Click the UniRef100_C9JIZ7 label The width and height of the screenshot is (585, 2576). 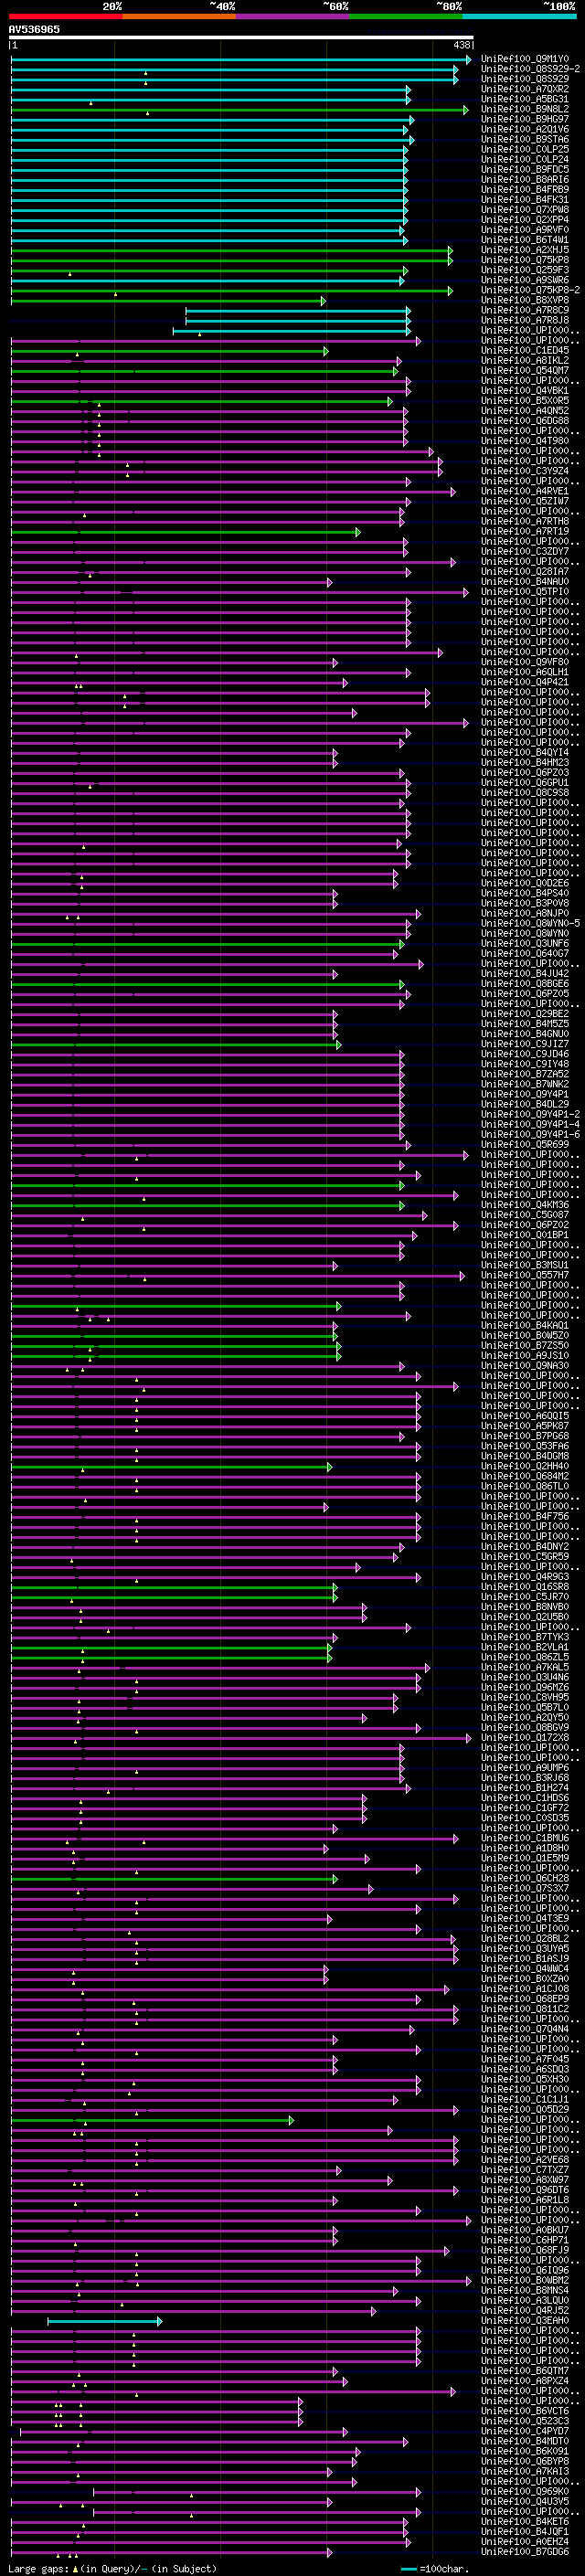[x=525, y=1043]
